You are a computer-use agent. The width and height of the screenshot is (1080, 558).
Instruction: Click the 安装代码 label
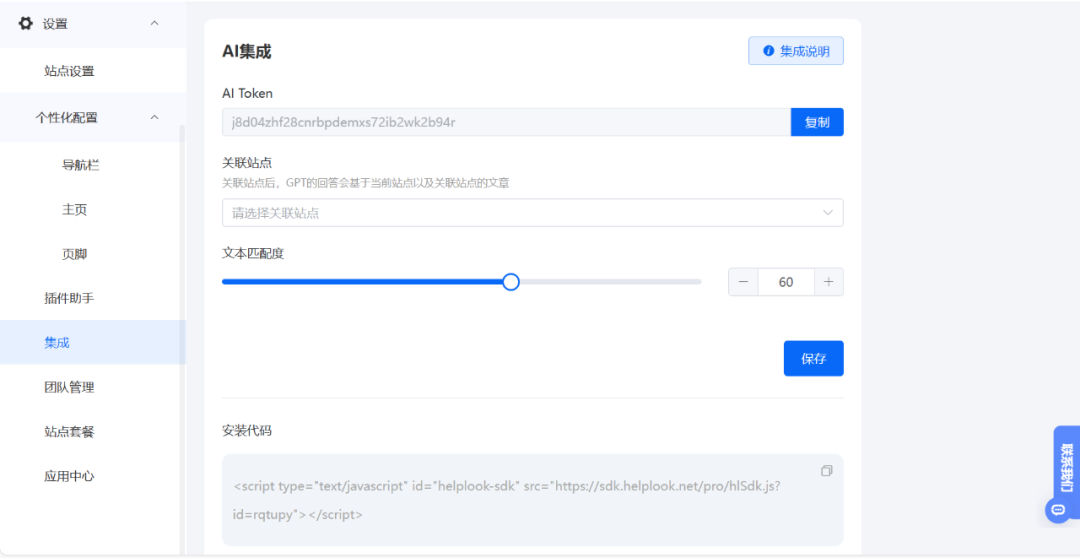(247, 431)
